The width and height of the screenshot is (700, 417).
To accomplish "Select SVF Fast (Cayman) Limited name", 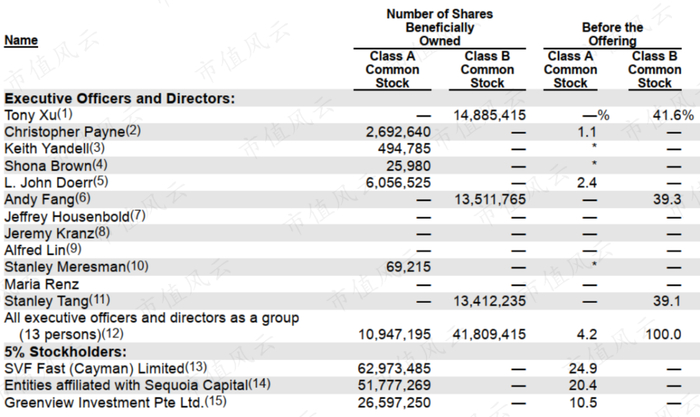I will [x=105, y=368].
